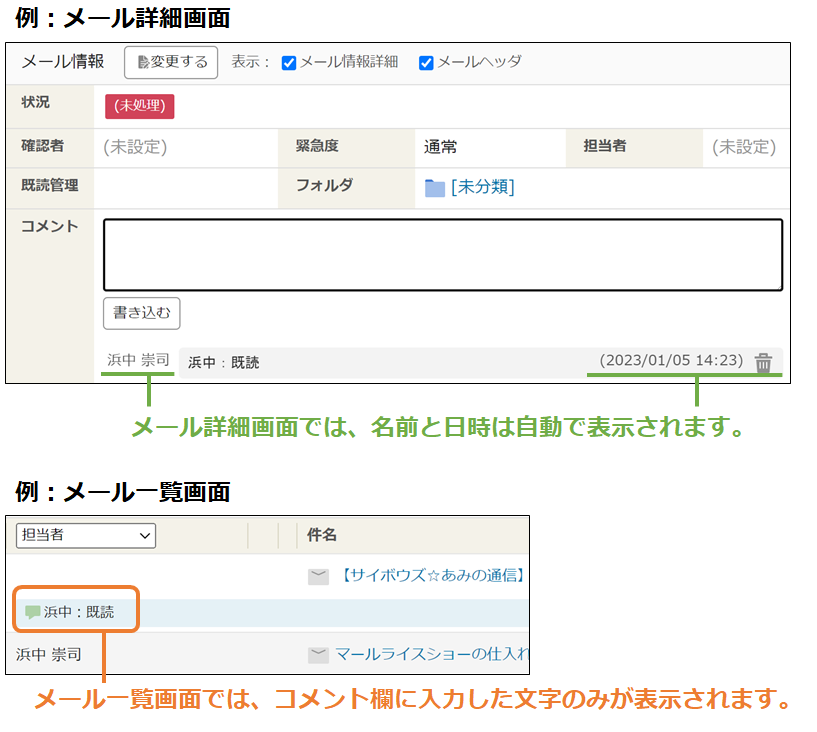Click the trash icon to delete the comment
The height and width of the screenshot is (732, 817).
click(763, 363)
